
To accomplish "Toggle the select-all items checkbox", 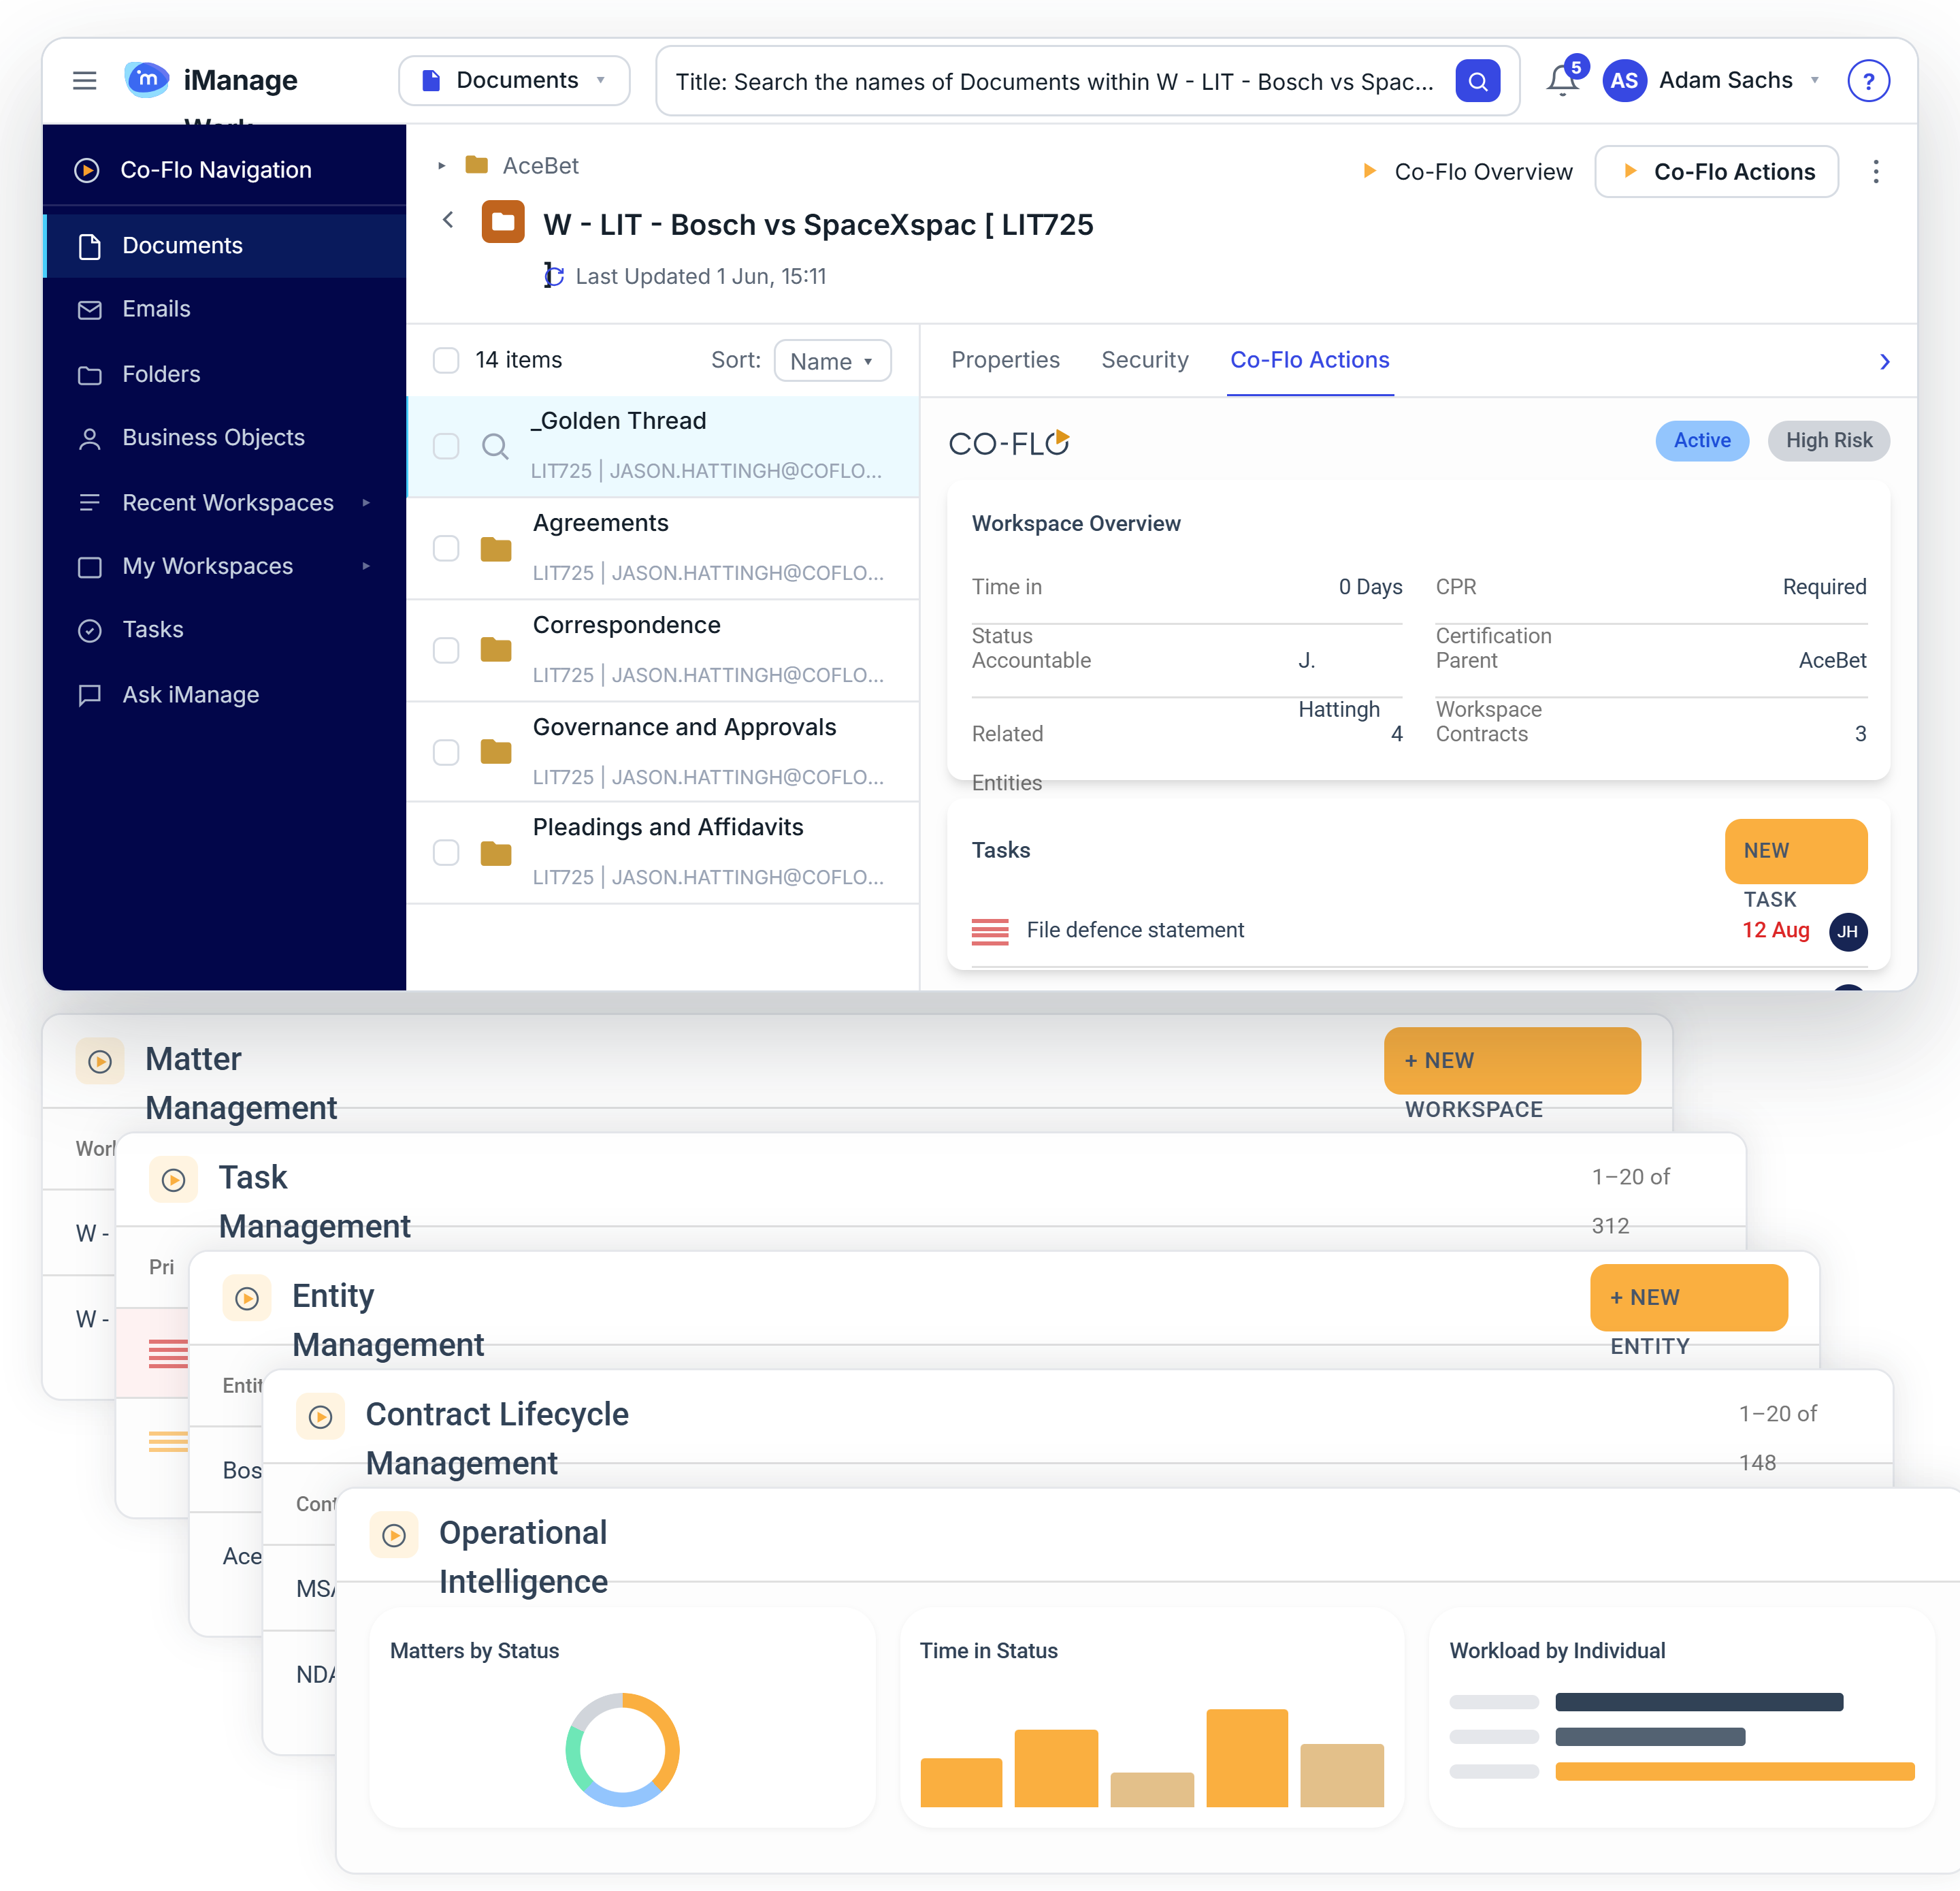I will (x=446, y=360).
